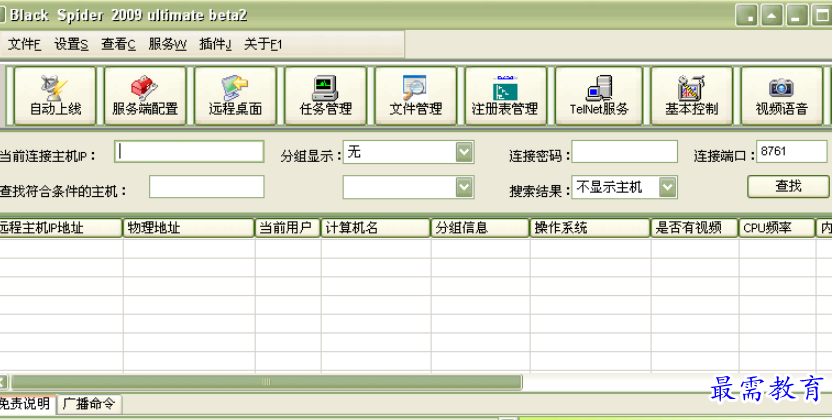Image resolution: width=832 pixels, height=420 pixels.
Task: Open 服务端配置 toolbox icon
Action: [x=145, y=96]
